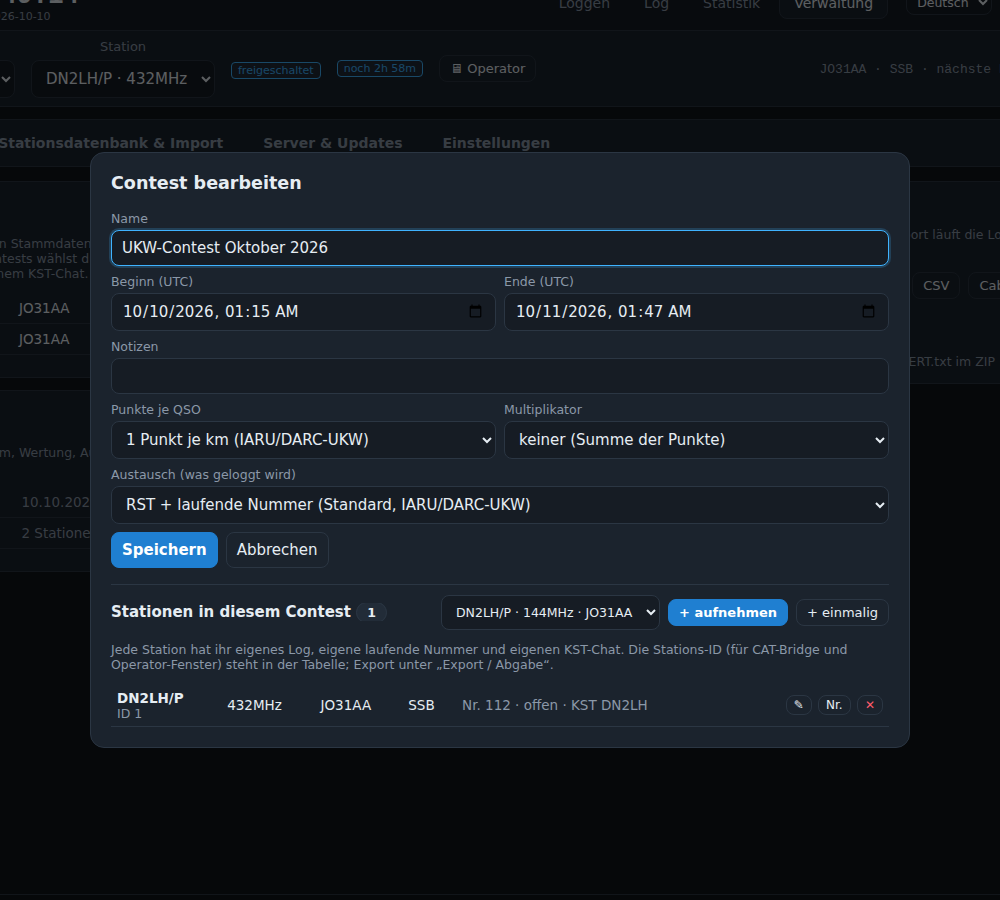Open the Deutsch language dropdown
Screen dimensions: 1000x900
[950, 5]
